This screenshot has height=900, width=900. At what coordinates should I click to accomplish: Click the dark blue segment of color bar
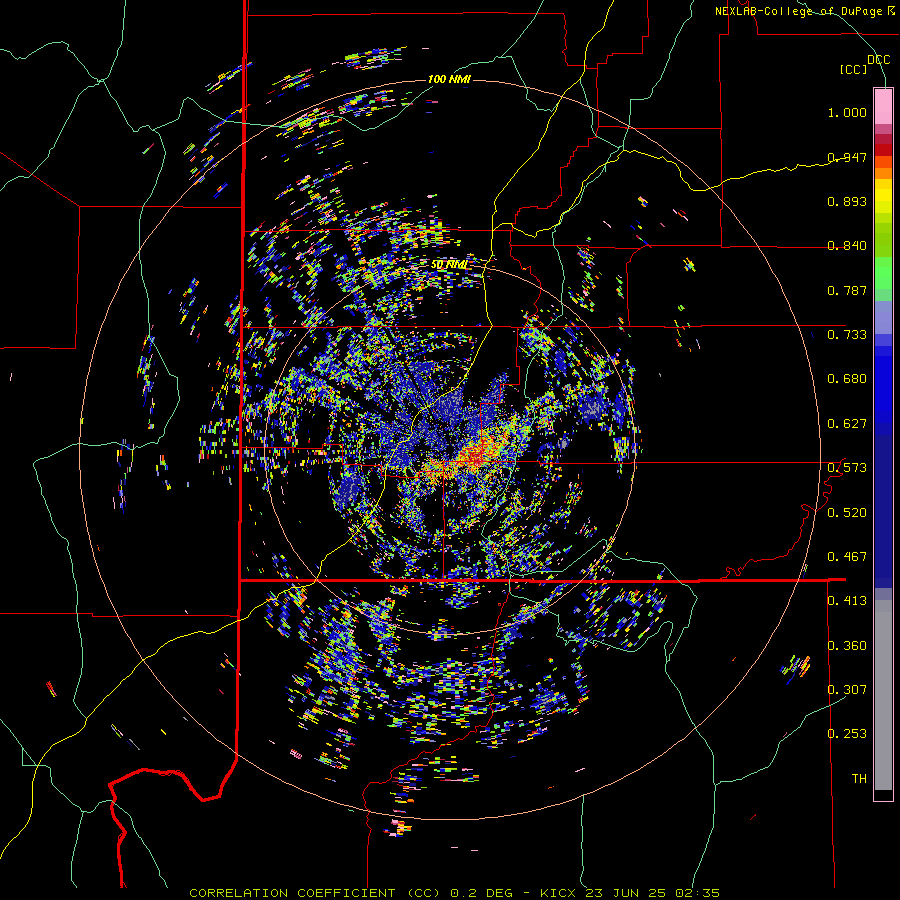883,511
